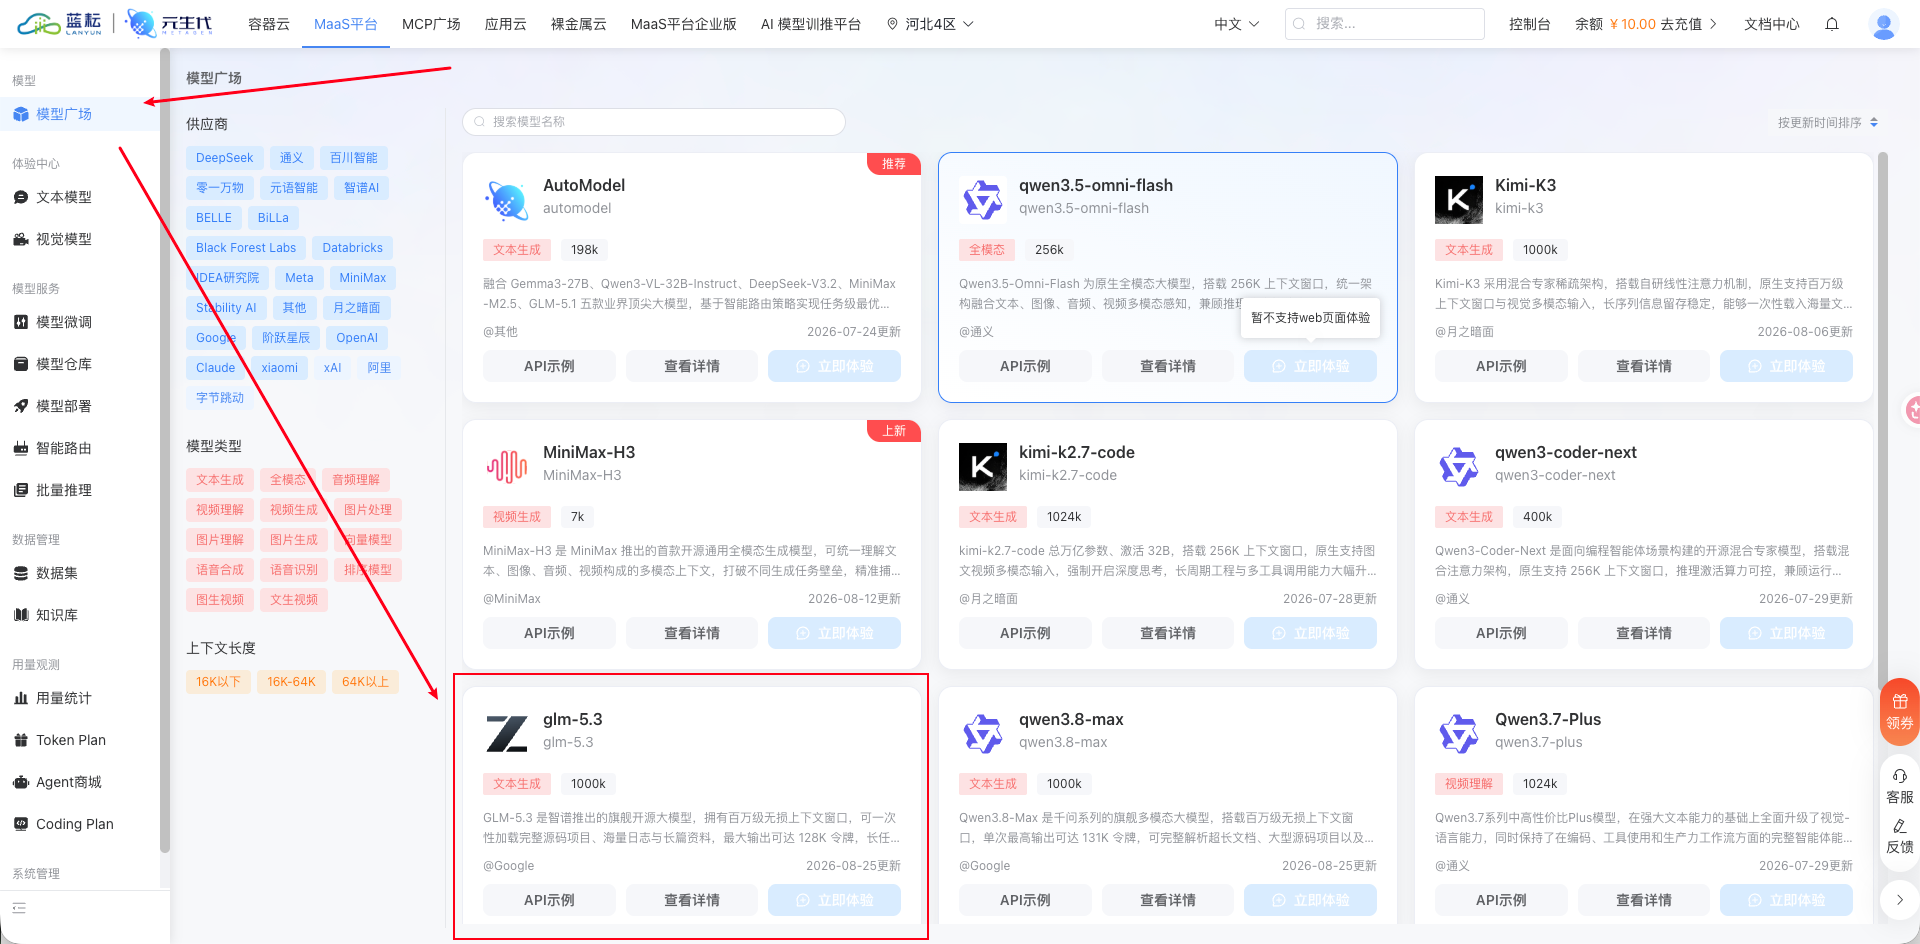Click the glm-5.3 model logo
This screenshot has width=1920, height=944.
click(x=507, y=734)
